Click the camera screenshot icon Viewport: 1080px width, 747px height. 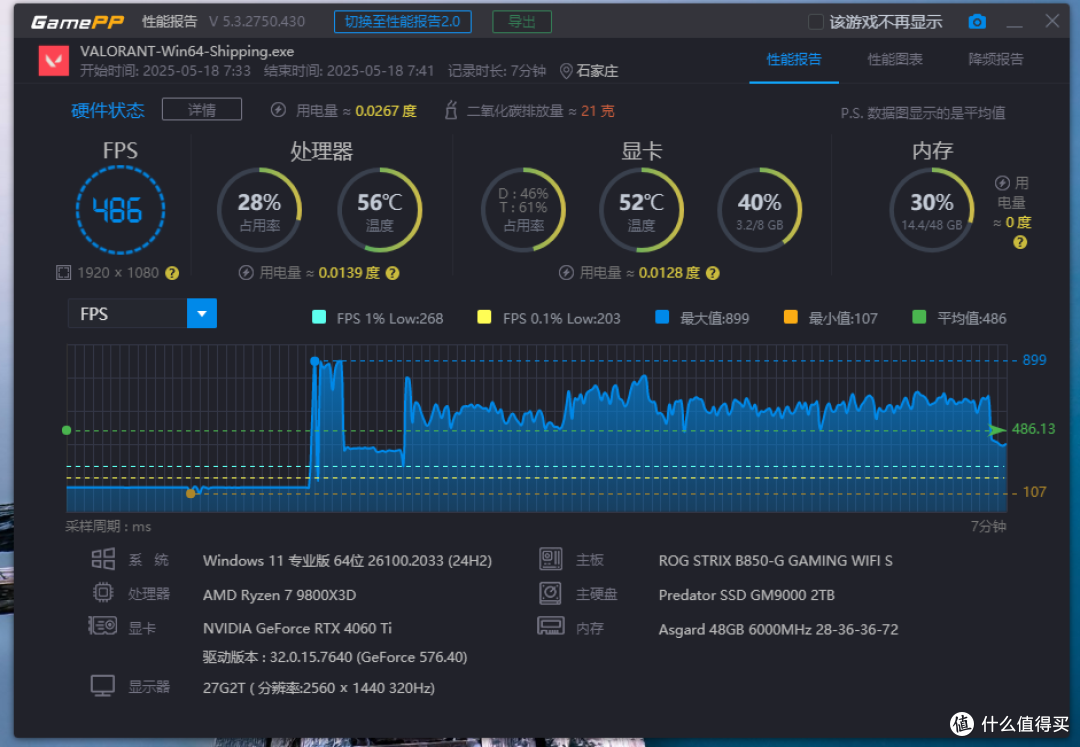977,22
